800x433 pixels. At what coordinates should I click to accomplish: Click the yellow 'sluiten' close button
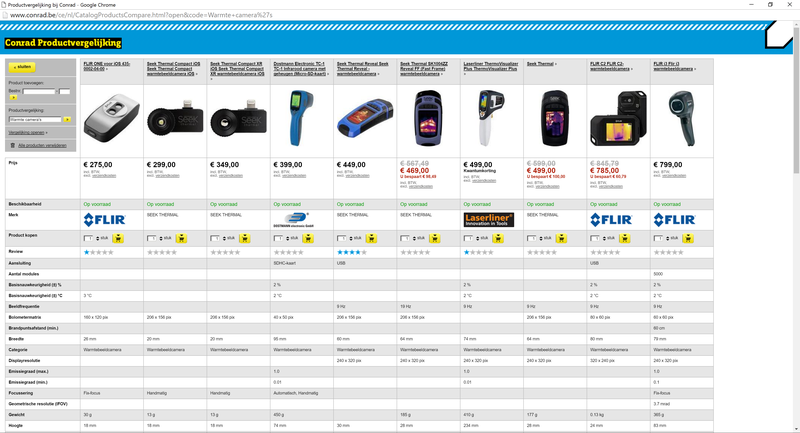click(x=22, y=68)
